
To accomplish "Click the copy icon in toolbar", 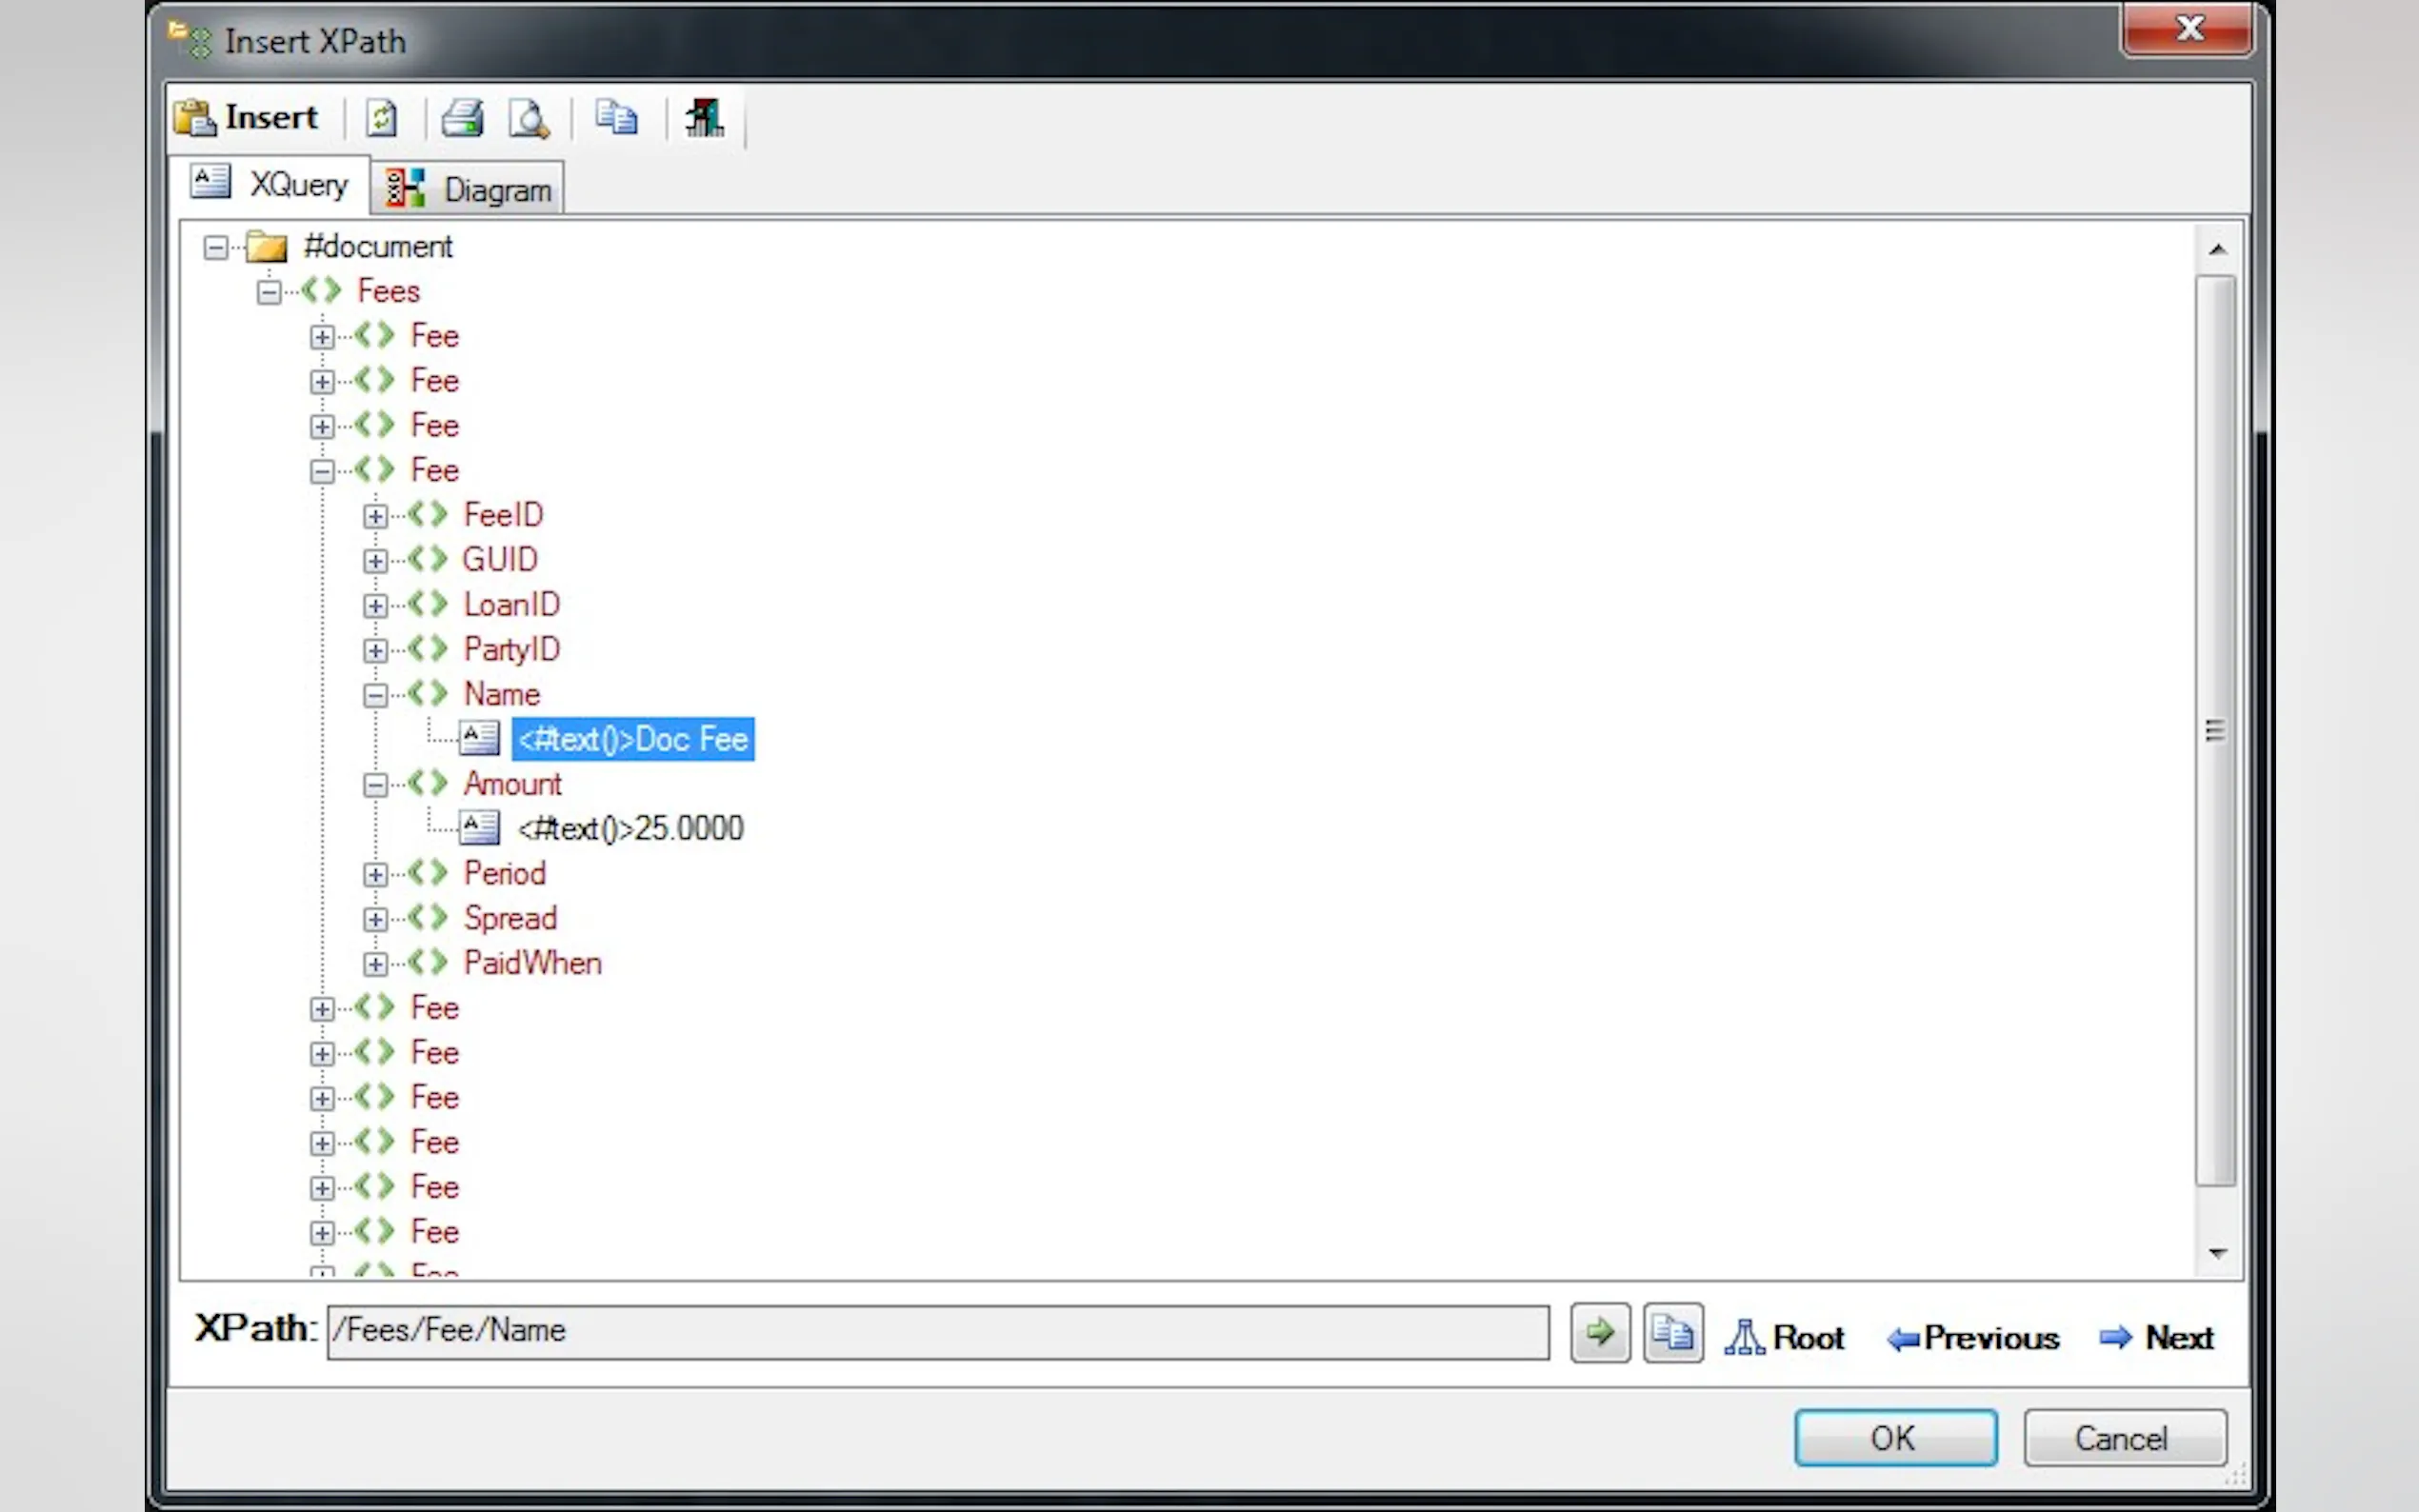I will coord(616,118).
